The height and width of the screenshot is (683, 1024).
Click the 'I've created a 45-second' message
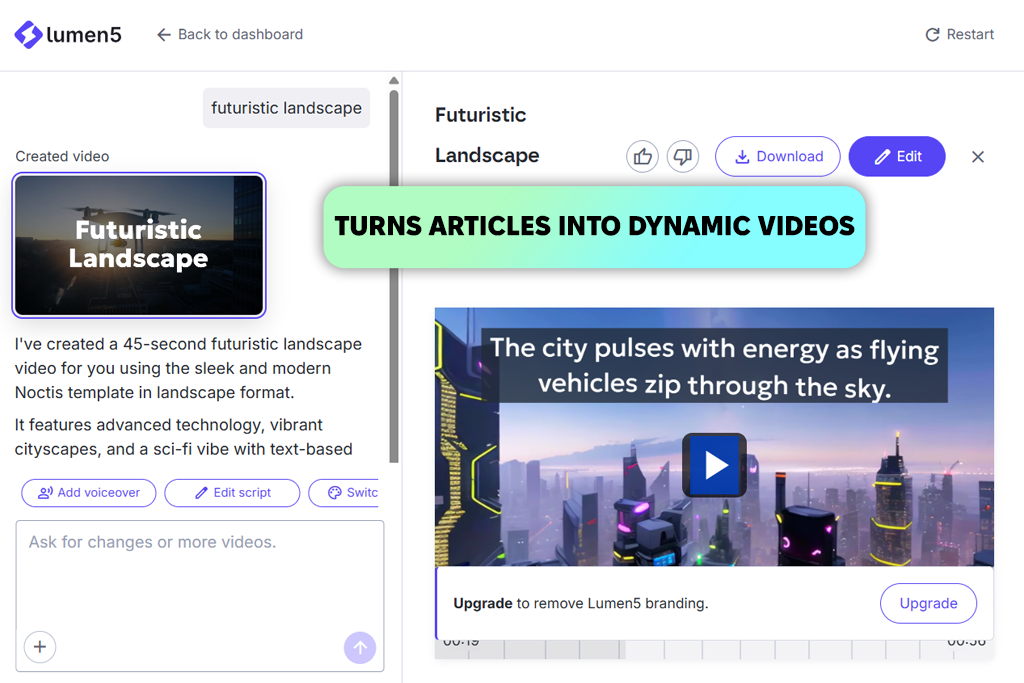(188, 368)
